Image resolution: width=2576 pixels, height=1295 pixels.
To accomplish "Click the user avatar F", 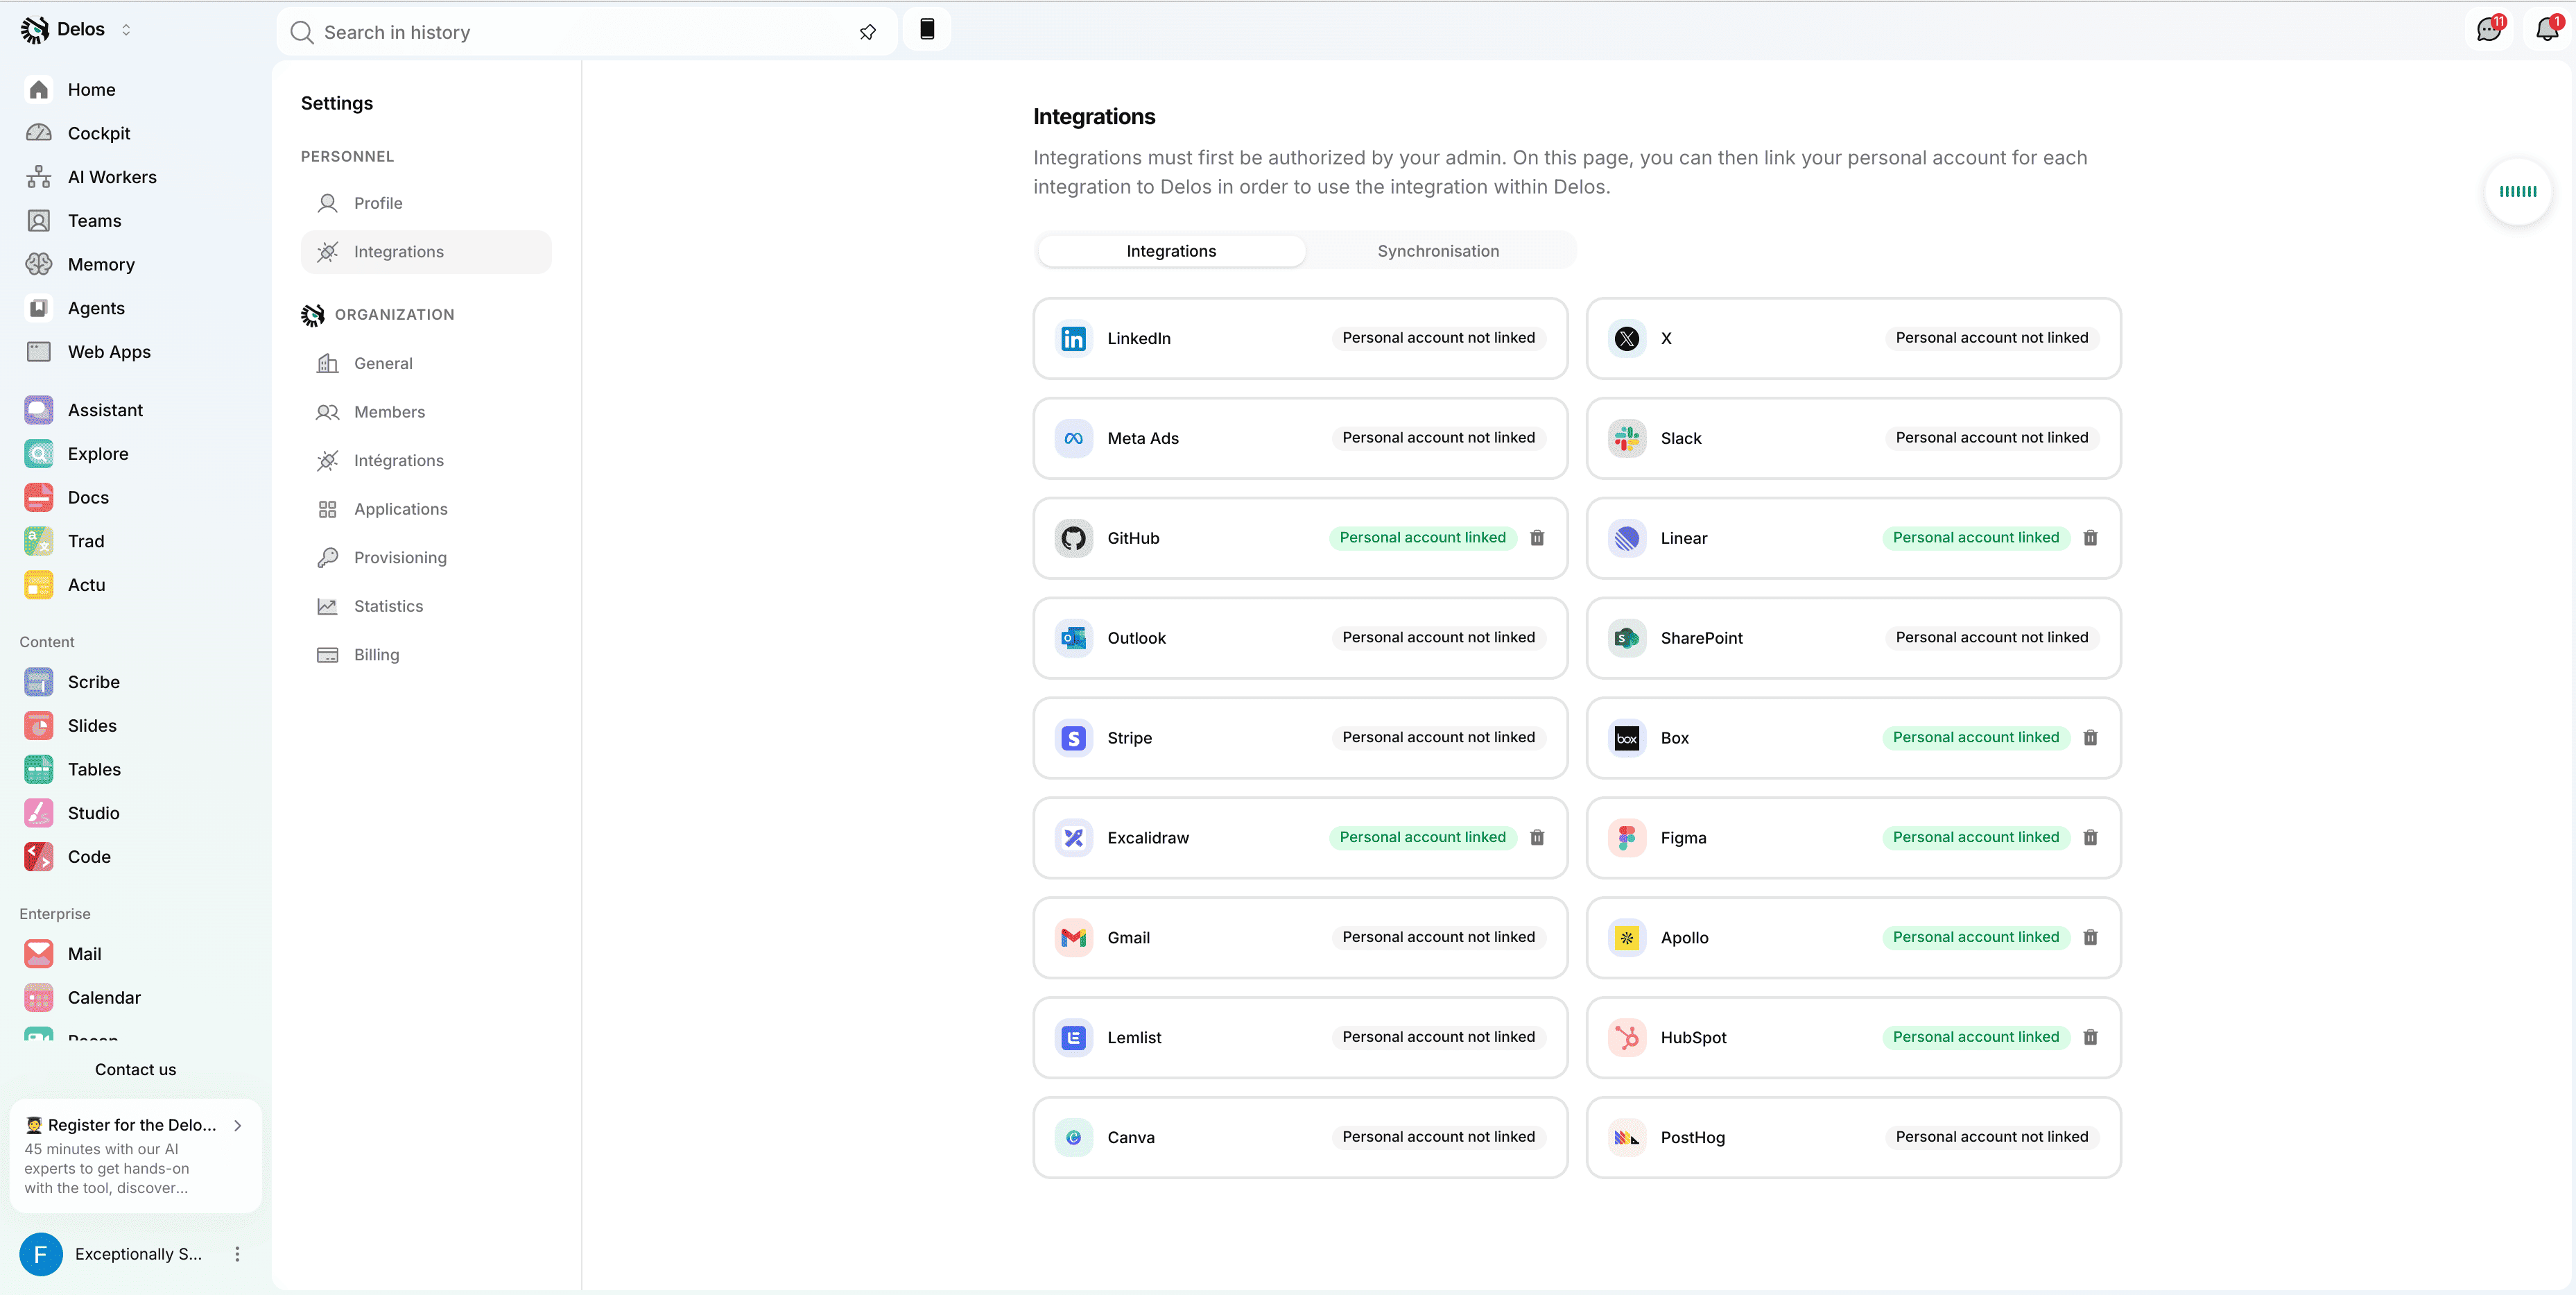I will (x=41, y=1254).
